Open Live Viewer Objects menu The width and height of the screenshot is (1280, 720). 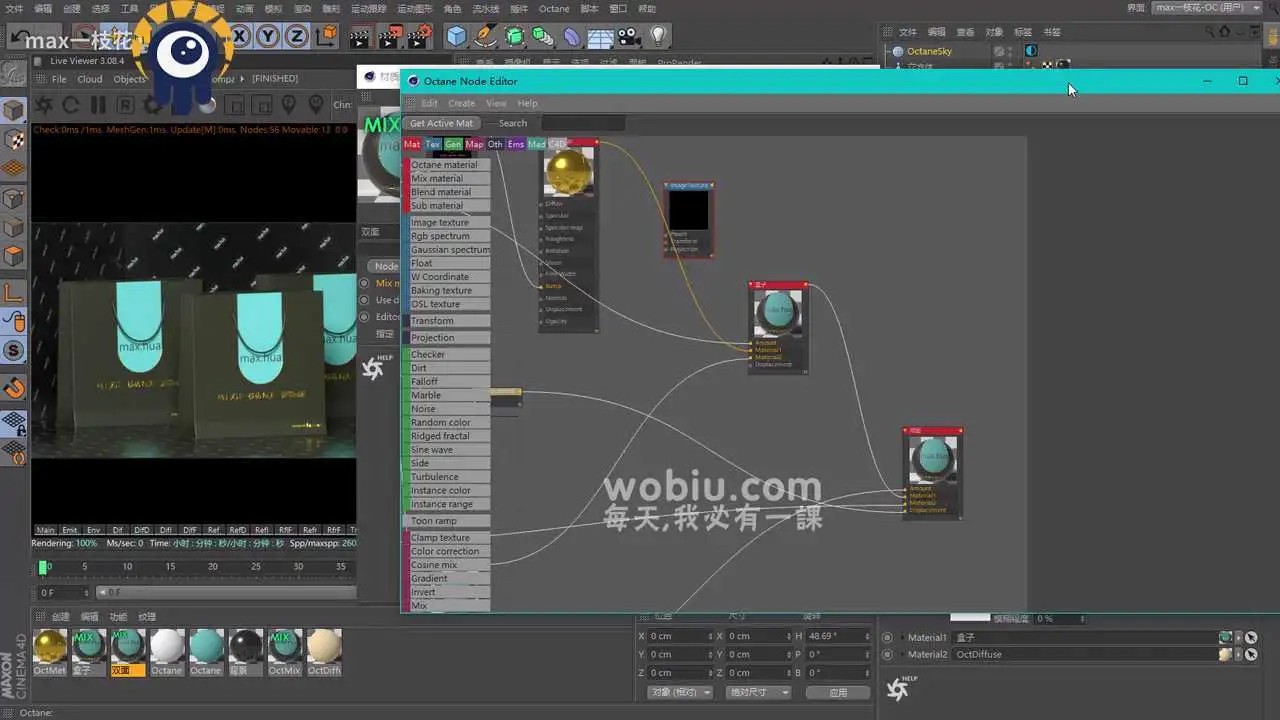tap(130, 79)
